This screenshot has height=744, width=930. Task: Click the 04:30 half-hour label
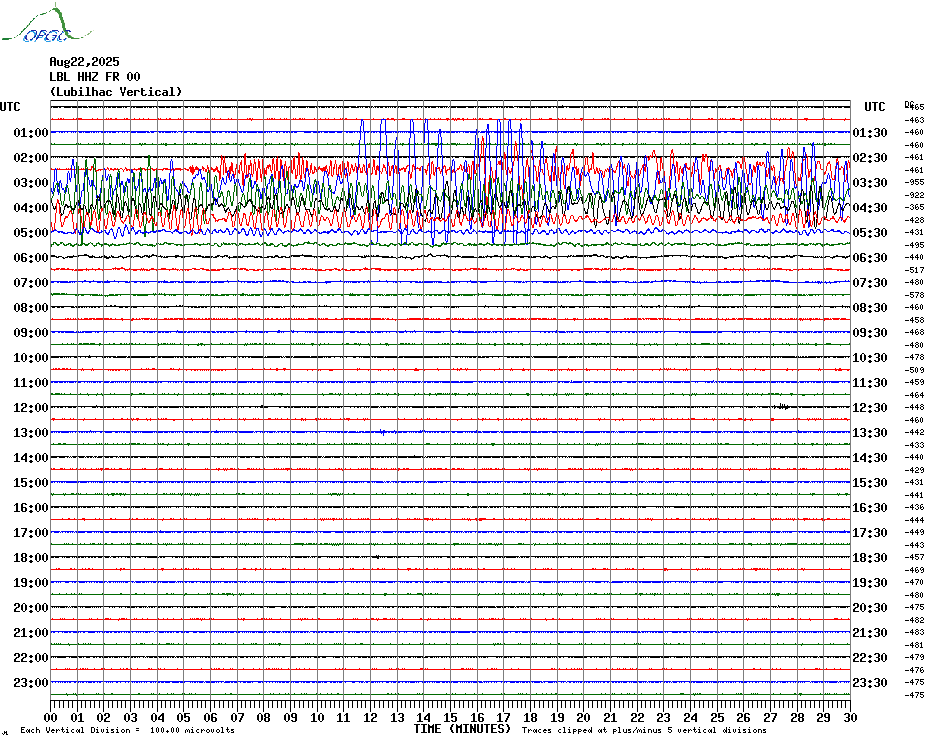[870, 207]
